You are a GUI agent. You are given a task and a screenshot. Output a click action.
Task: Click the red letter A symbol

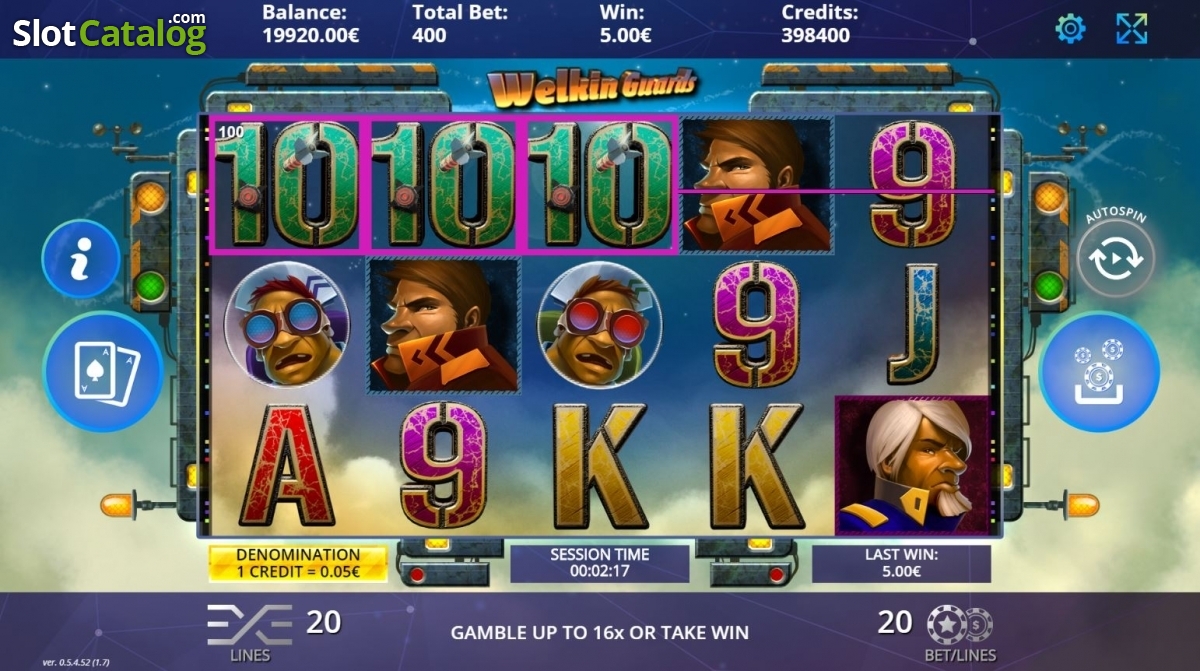point(288,466)
